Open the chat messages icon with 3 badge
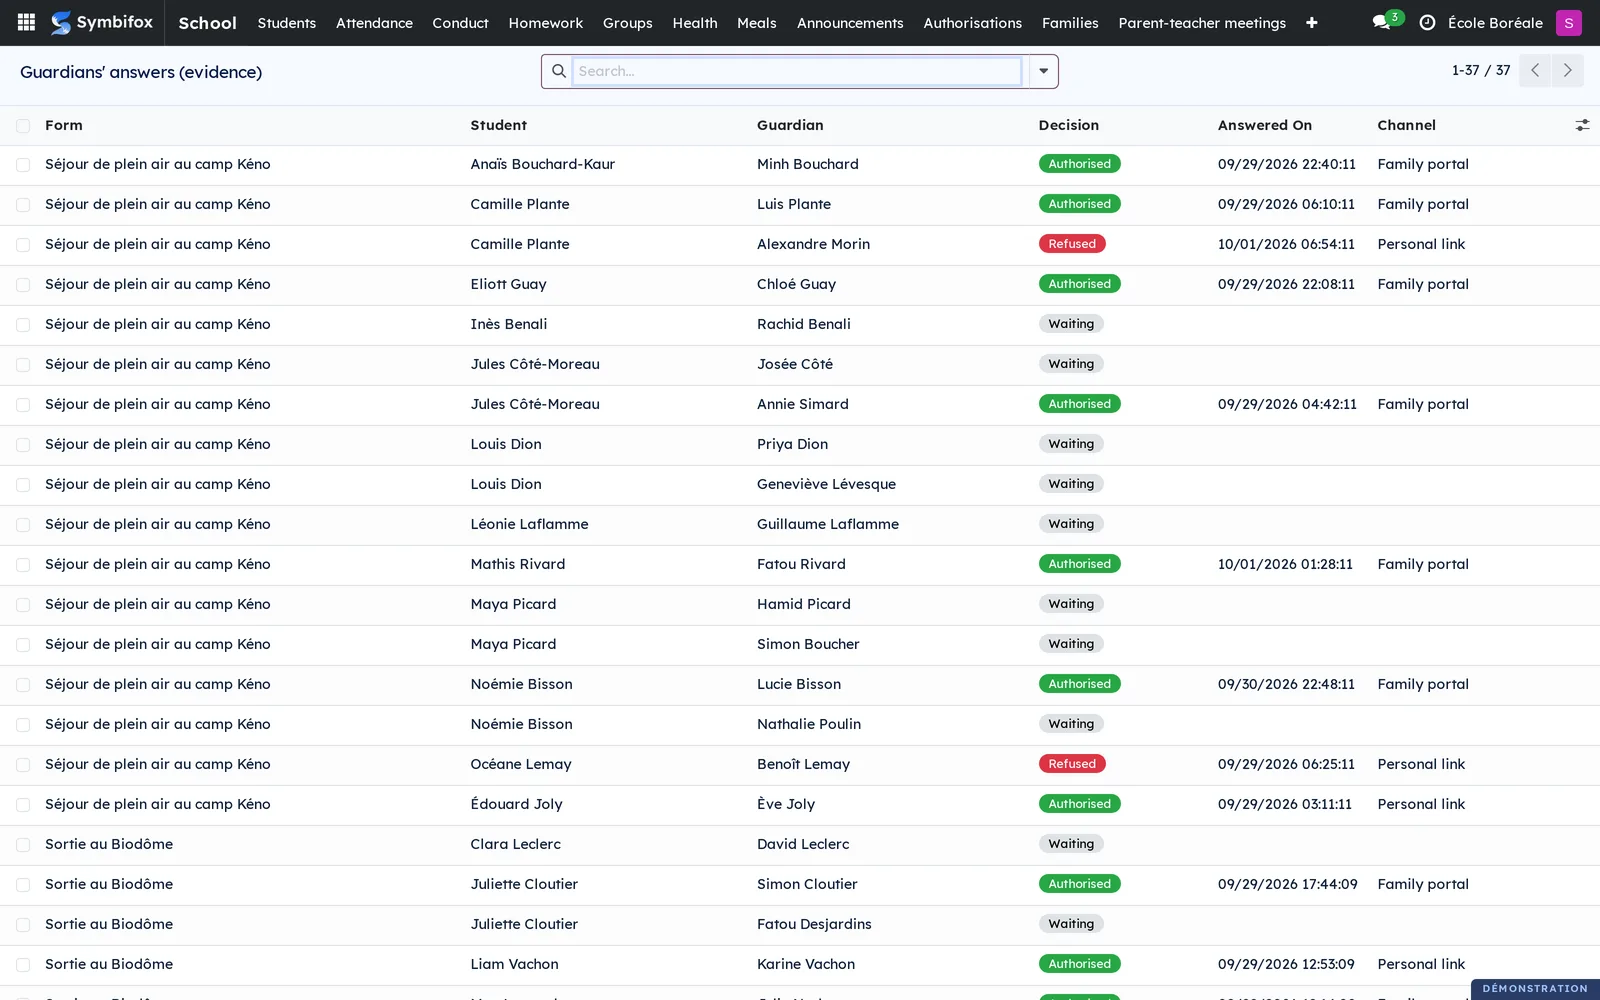This screenshot has height=1000, width=1600. pos(1386,21)
